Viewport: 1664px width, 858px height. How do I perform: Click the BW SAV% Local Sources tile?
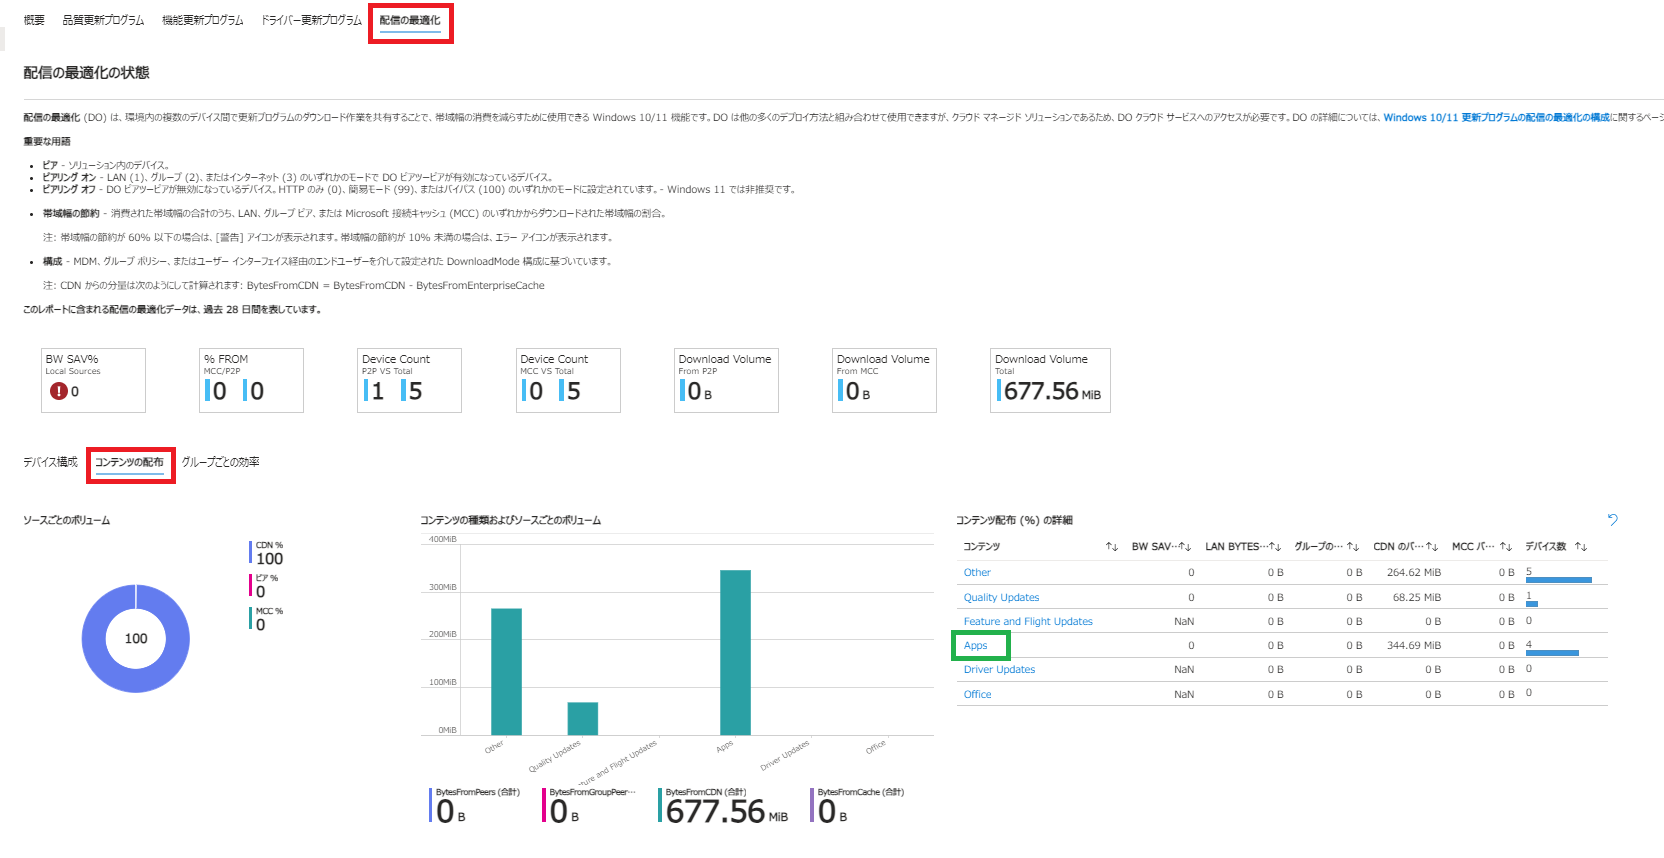point(93,380)
